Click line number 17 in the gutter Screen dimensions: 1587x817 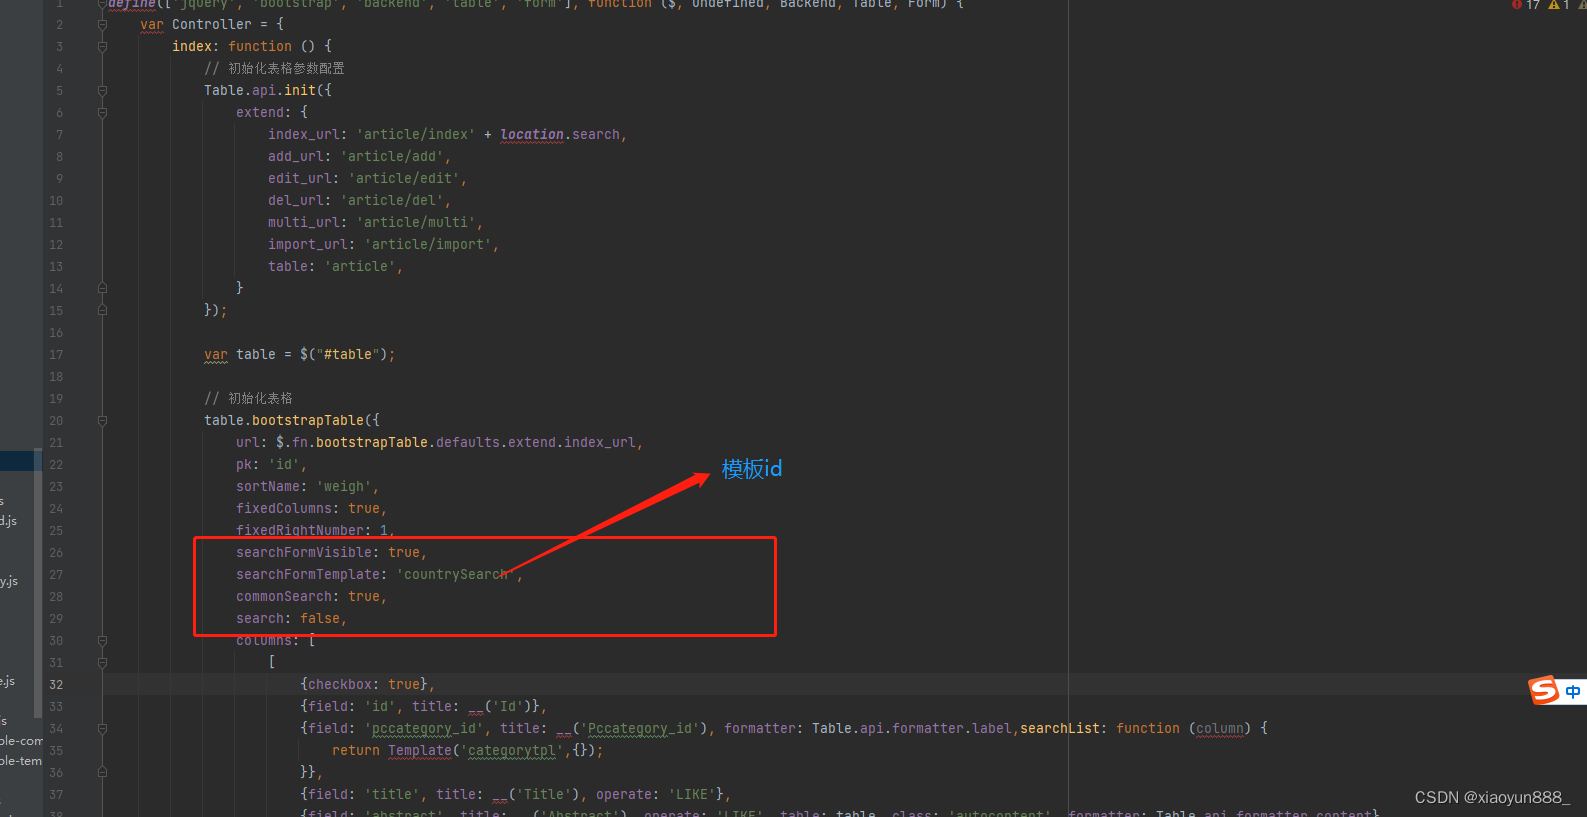pyautogui.click(x=56, y=355)
